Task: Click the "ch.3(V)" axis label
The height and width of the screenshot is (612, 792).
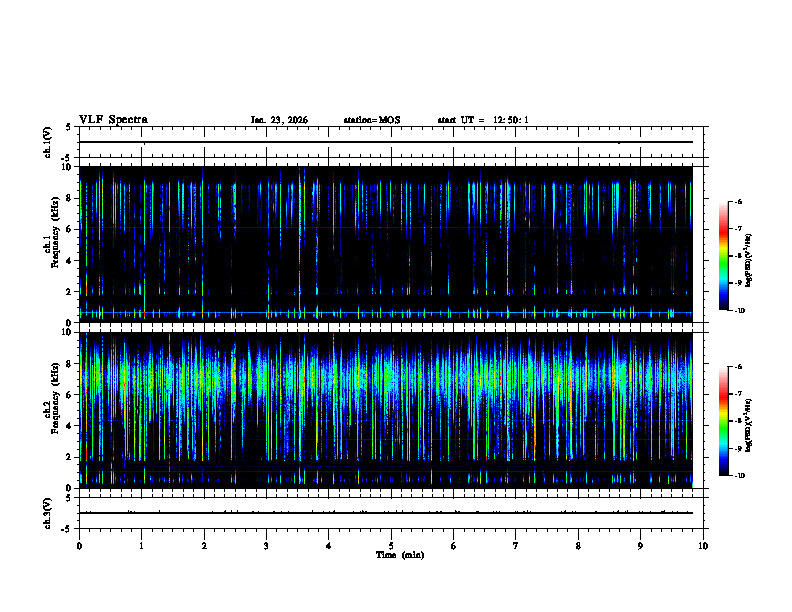Action: tap(48, 513)
